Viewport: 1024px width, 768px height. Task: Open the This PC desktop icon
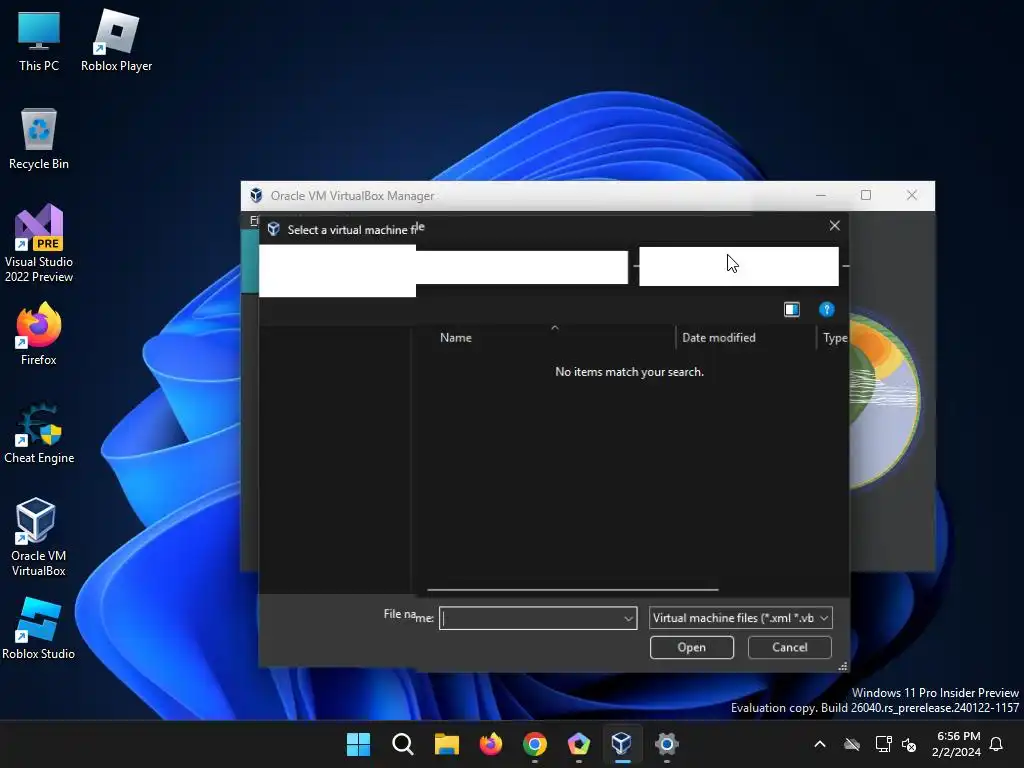click(39, 40)
